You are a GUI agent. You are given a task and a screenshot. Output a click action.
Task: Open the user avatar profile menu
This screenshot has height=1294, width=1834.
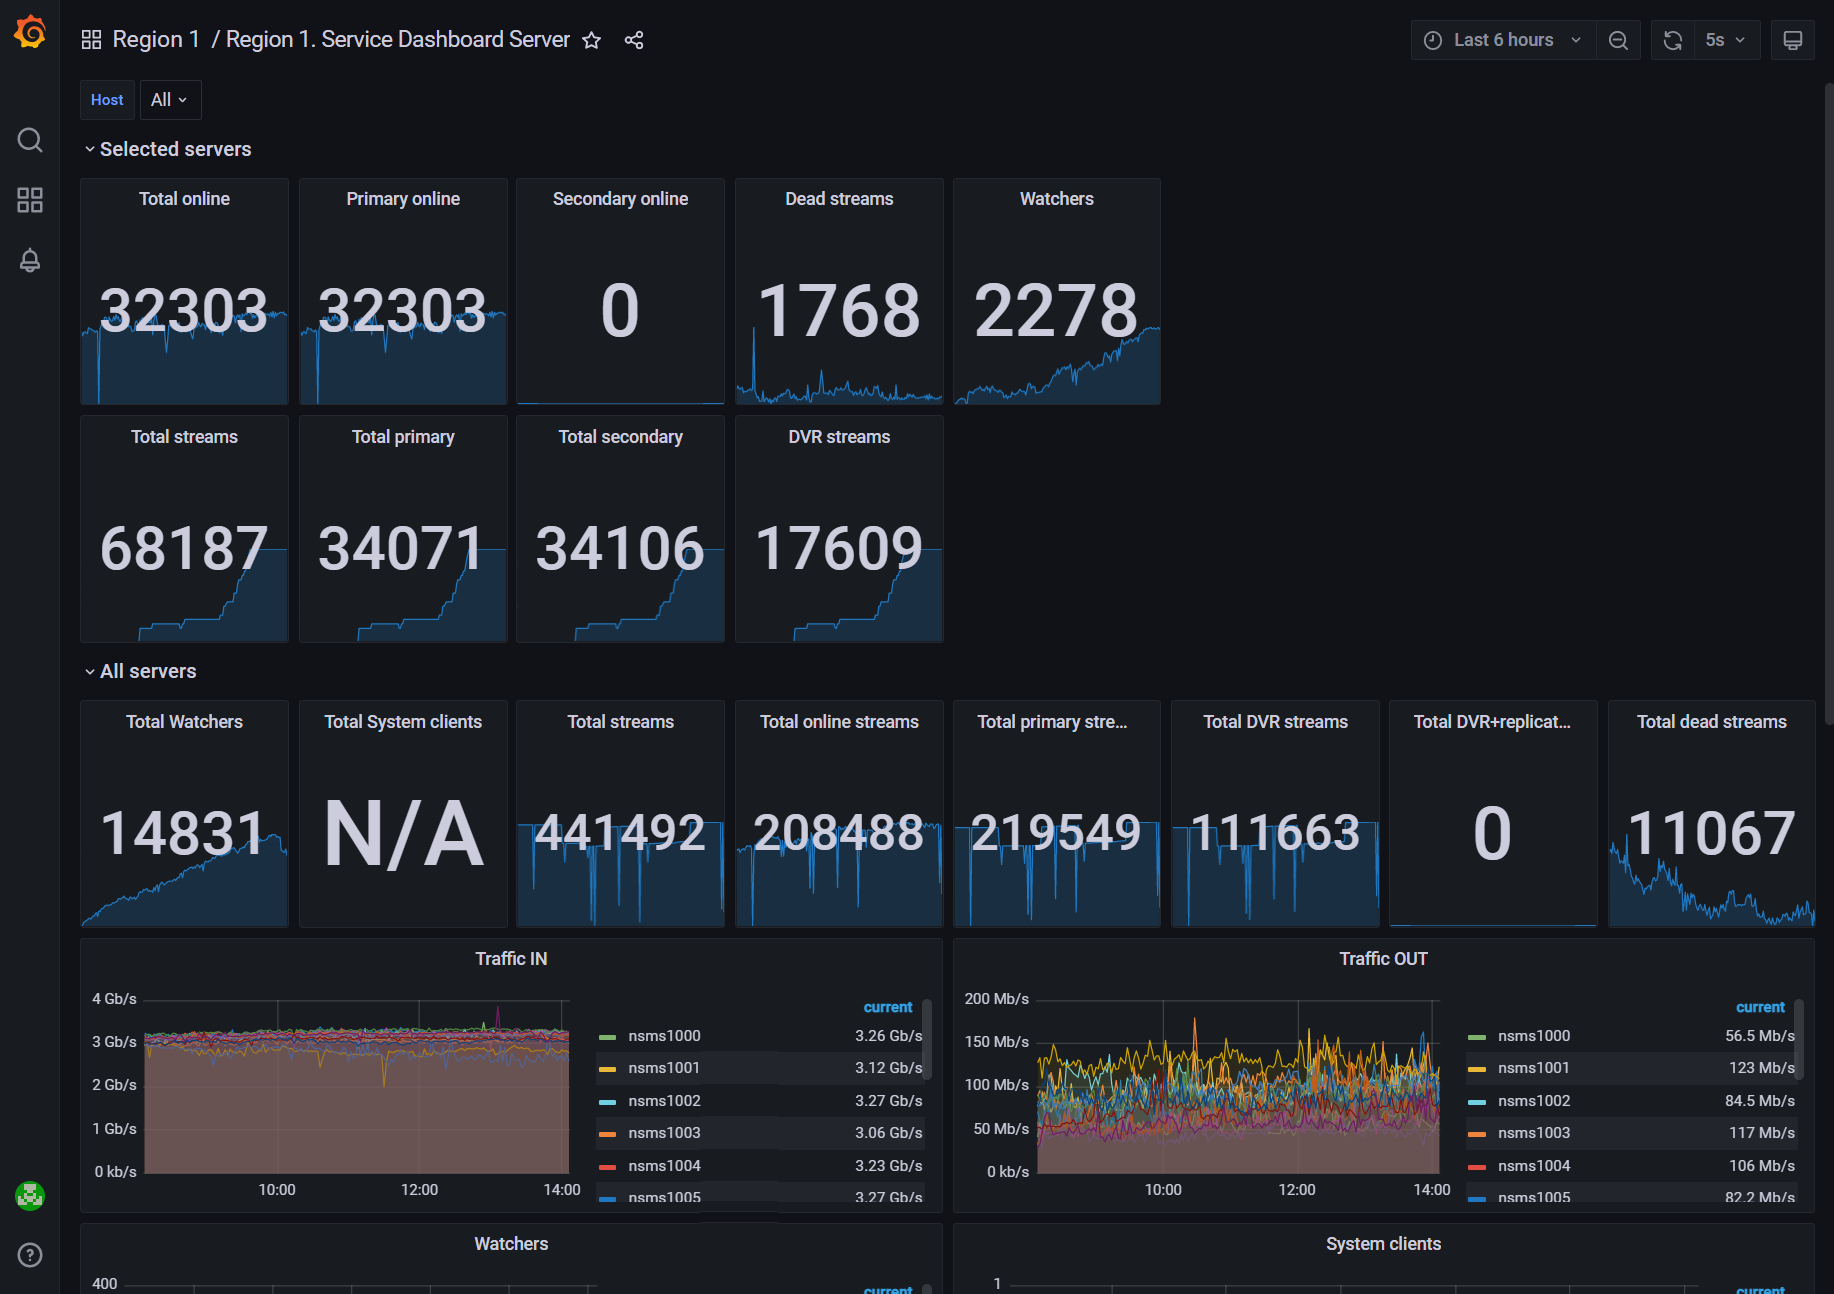click(x=30, y=1196)
